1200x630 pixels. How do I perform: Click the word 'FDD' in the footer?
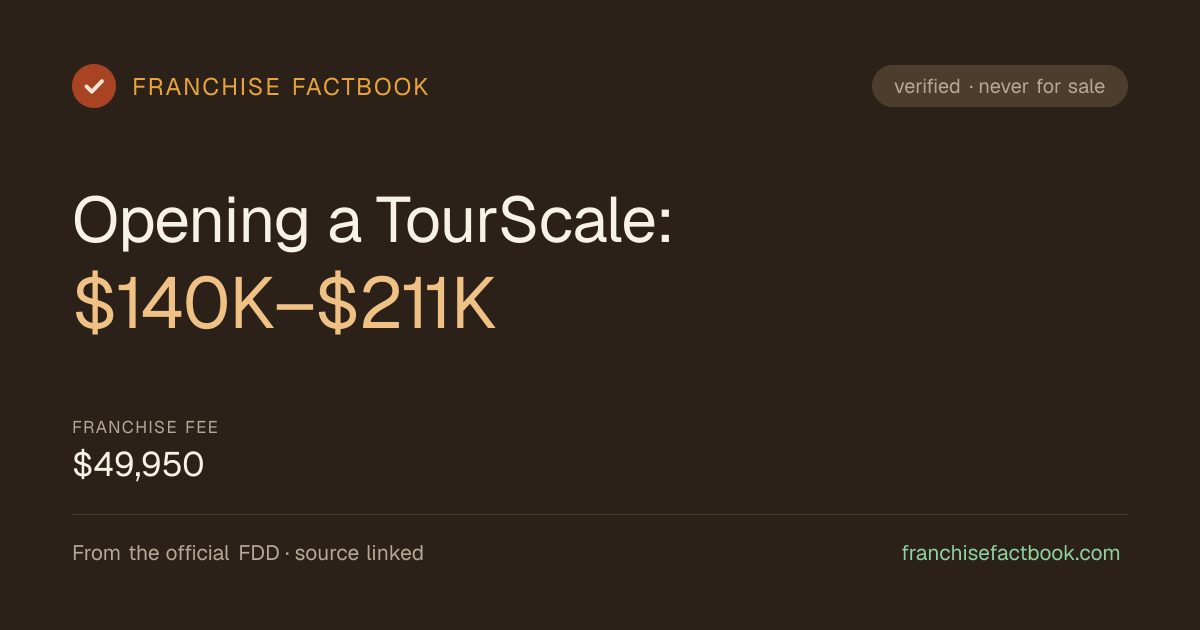click(x=259, y=553)
